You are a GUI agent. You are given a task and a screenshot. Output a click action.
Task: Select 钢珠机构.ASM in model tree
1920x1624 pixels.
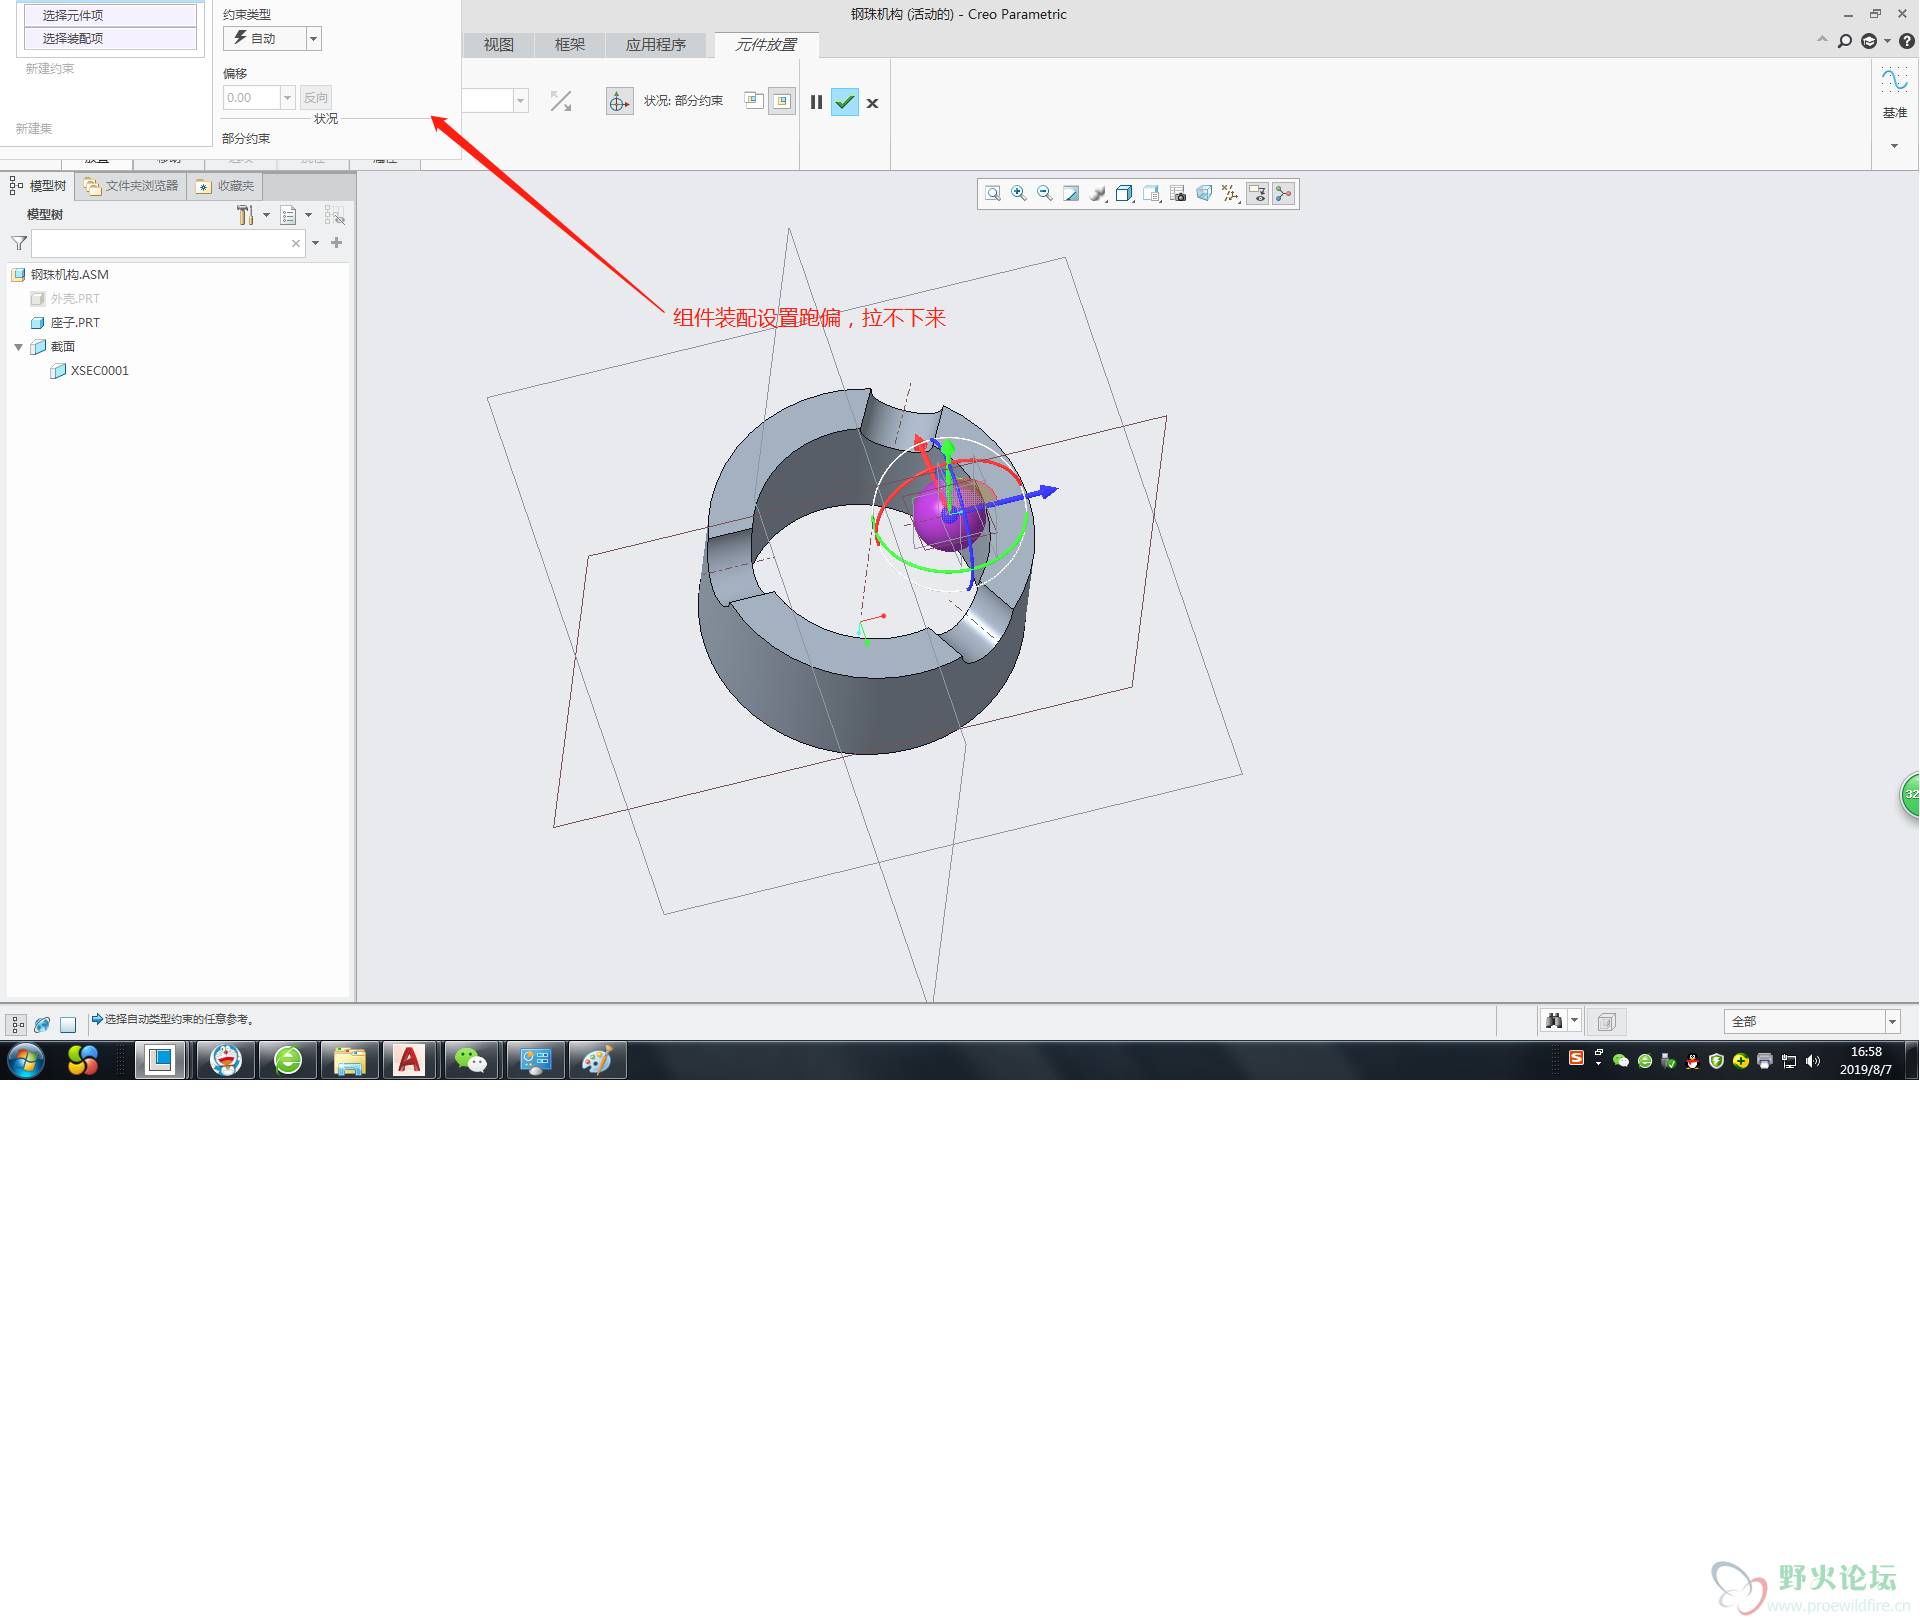(x=69, y=275)
